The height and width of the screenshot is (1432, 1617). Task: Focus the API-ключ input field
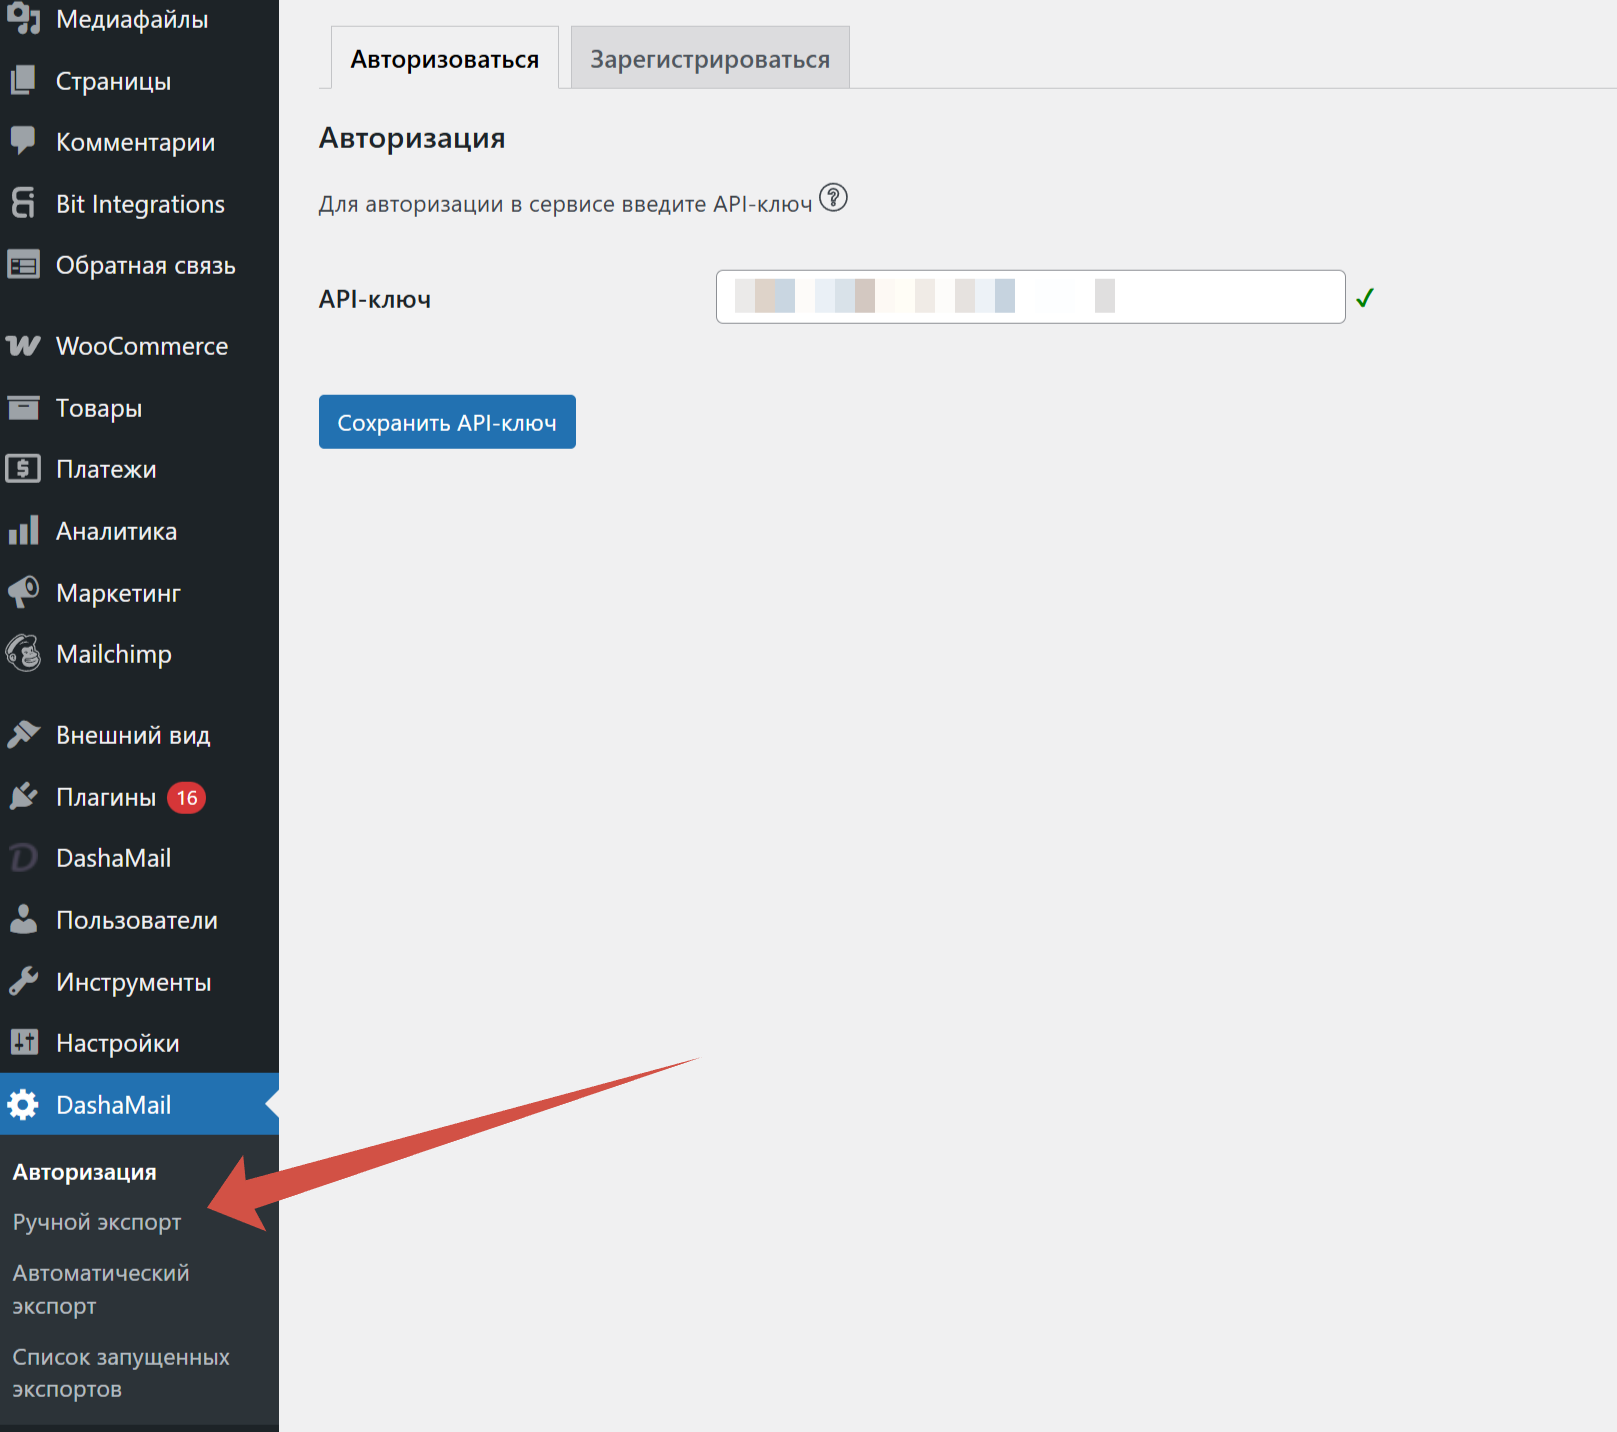click(x=1030, y=297)
